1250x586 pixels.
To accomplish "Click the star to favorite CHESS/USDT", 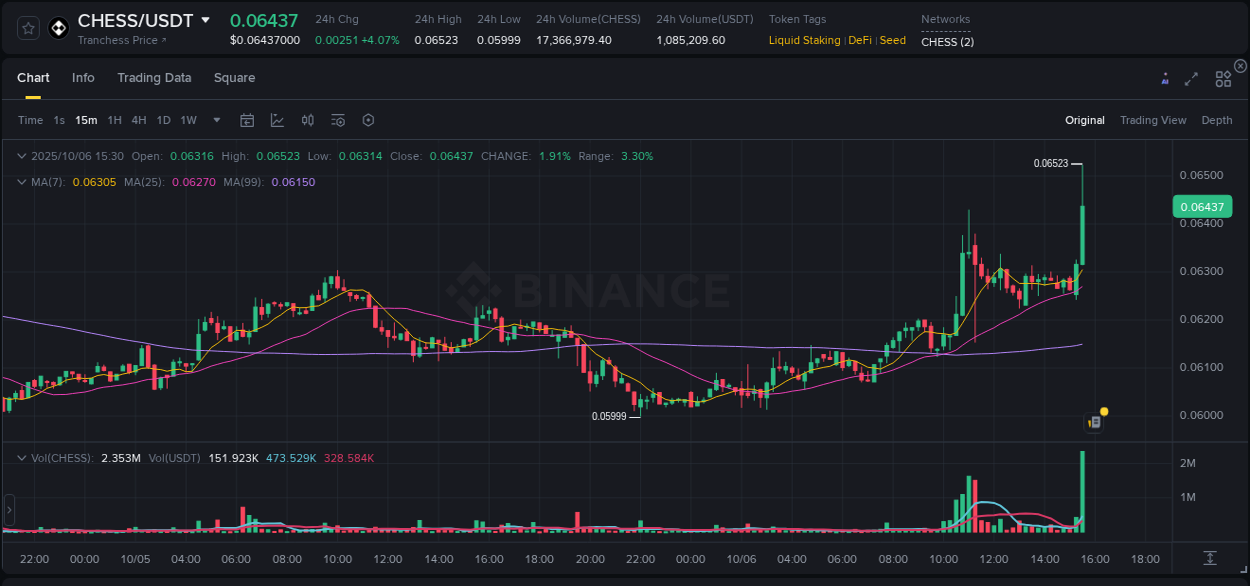I will pos(27,28).
